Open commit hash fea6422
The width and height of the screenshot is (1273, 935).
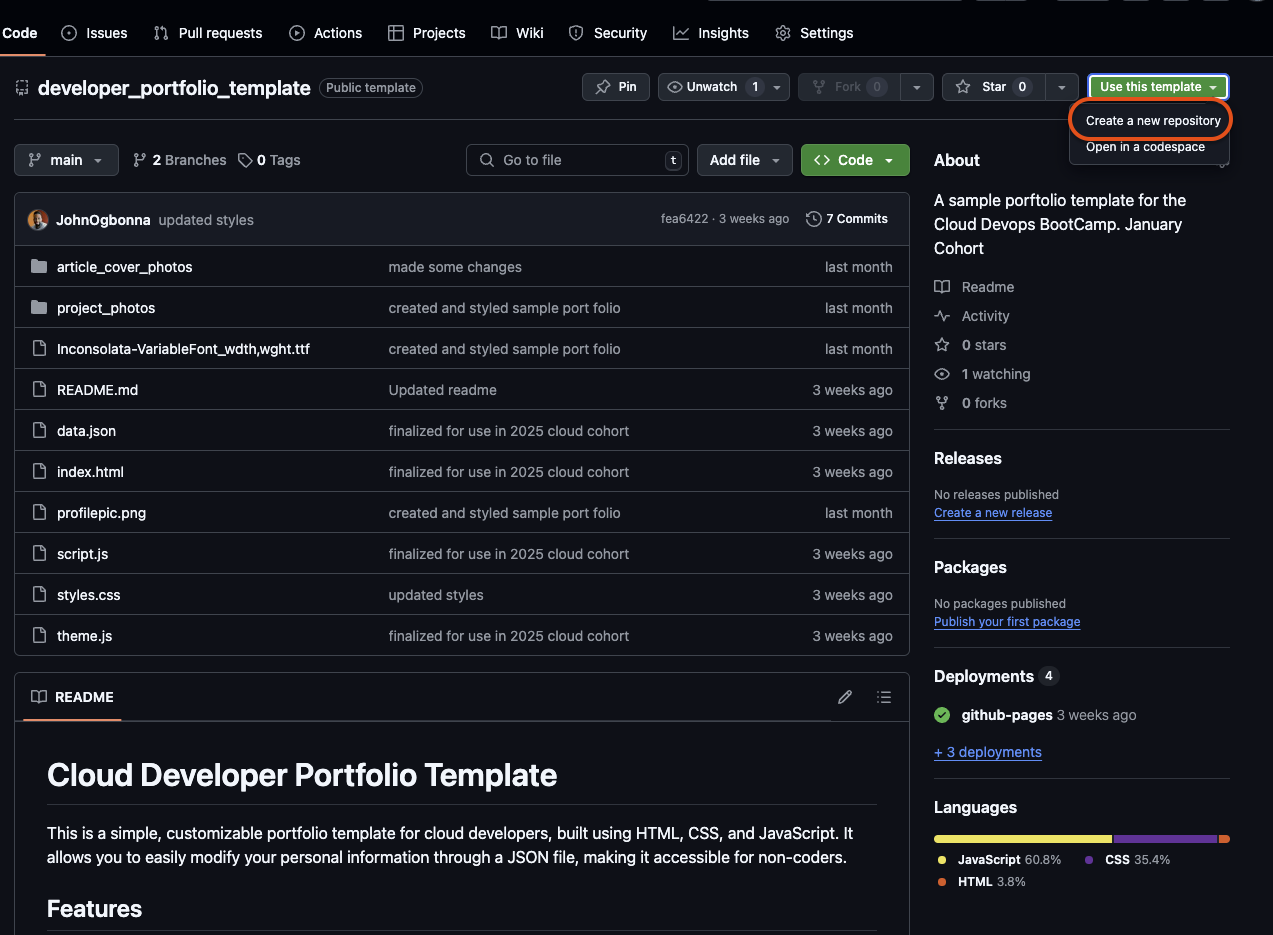point(684,219)
